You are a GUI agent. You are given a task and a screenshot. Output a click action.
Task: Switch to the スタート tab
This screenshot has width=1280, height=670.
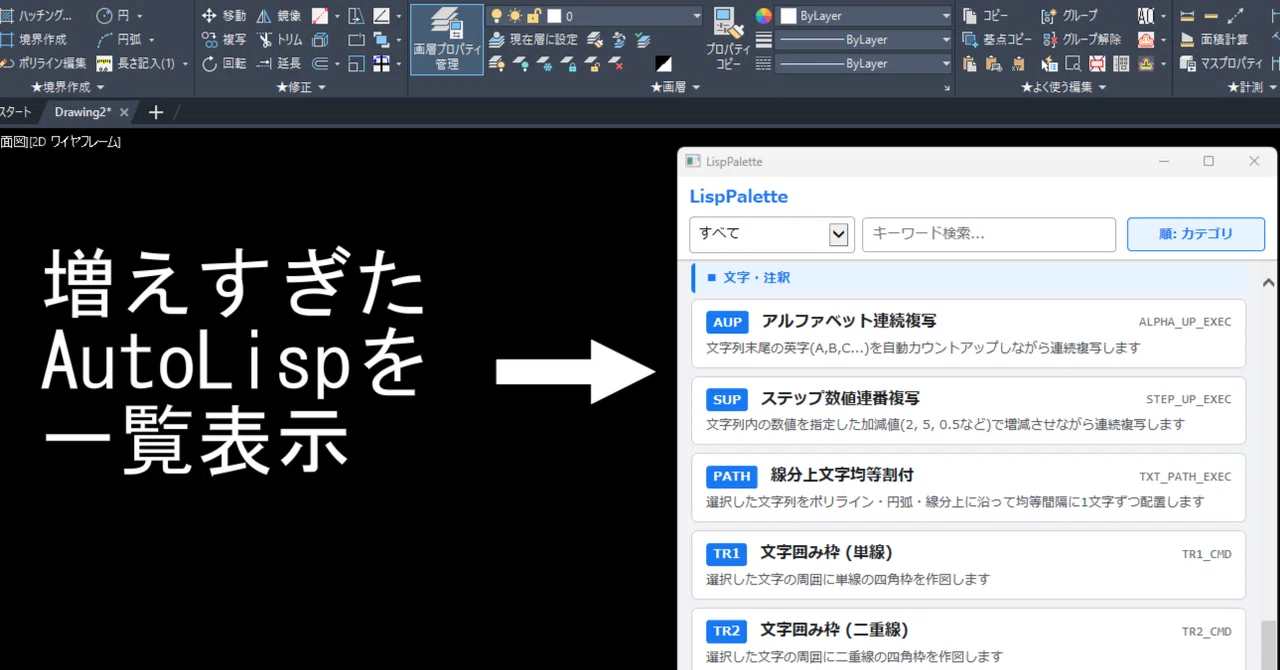coord(15,112)
